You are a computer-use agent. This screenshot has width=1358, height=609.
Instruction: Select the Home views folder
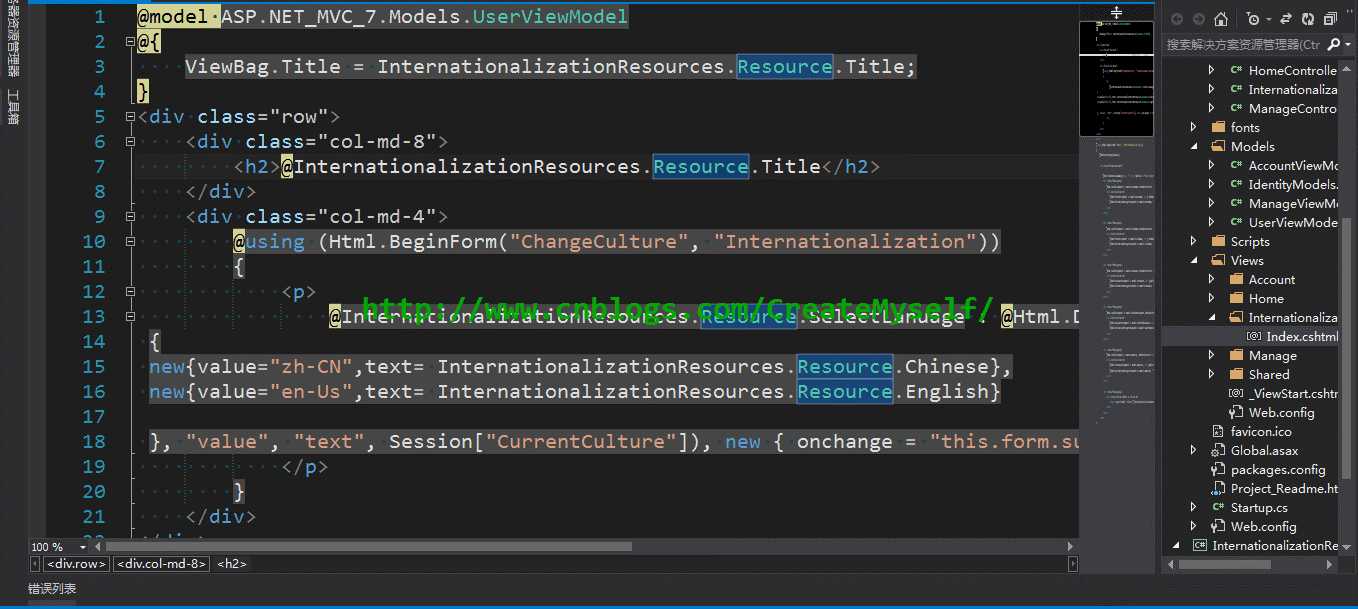[x=1266, y=298]
